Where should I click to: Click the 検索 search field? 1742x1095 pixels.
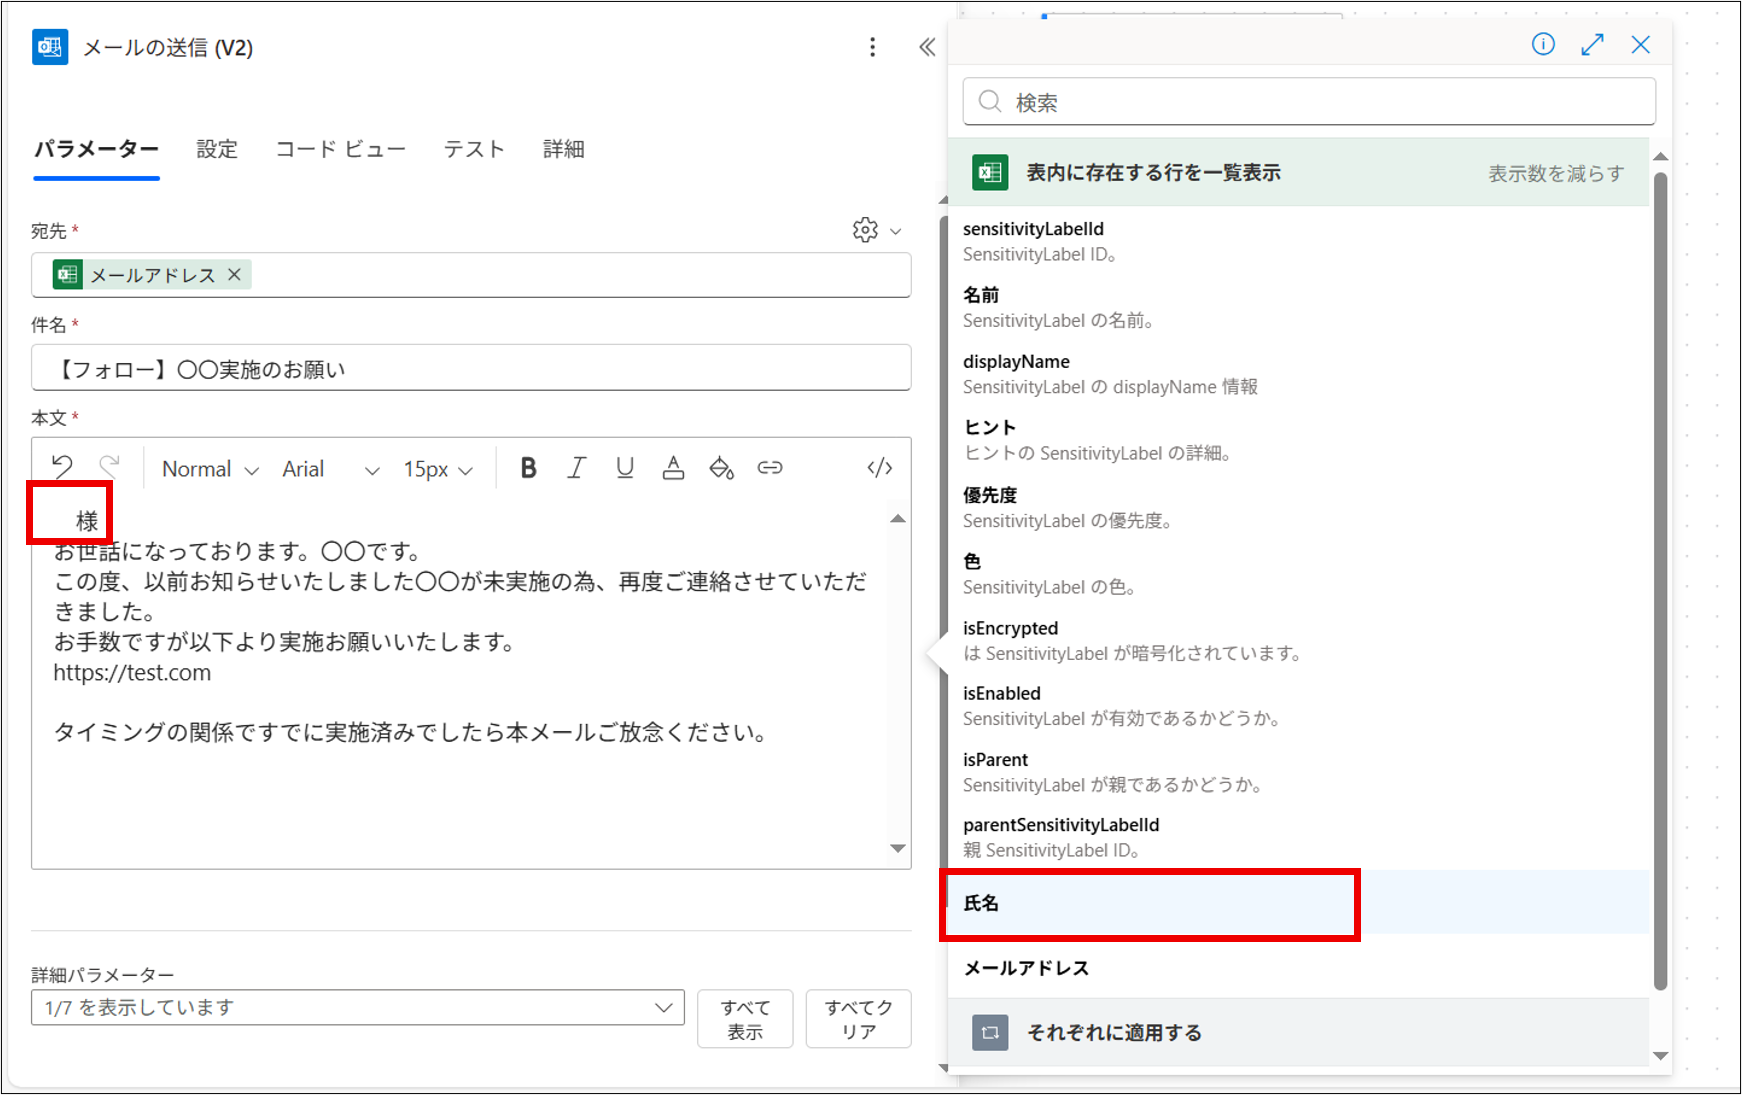(1309, 102)
